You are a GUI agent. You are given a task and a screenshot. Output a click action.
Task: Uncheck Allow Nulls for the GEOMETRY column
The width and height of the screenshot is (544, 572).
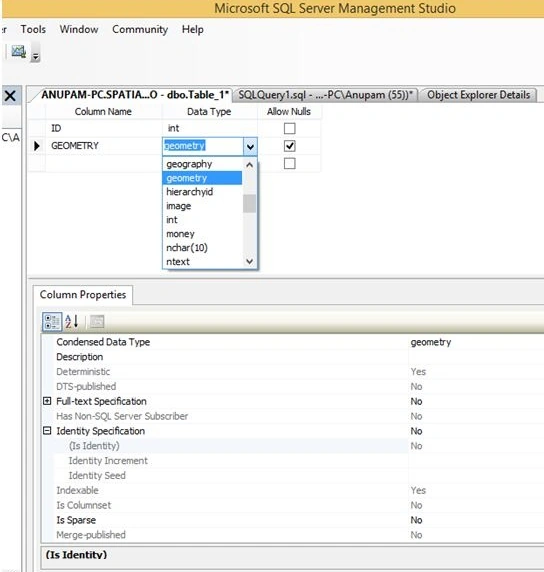click(x=289, y=146)
